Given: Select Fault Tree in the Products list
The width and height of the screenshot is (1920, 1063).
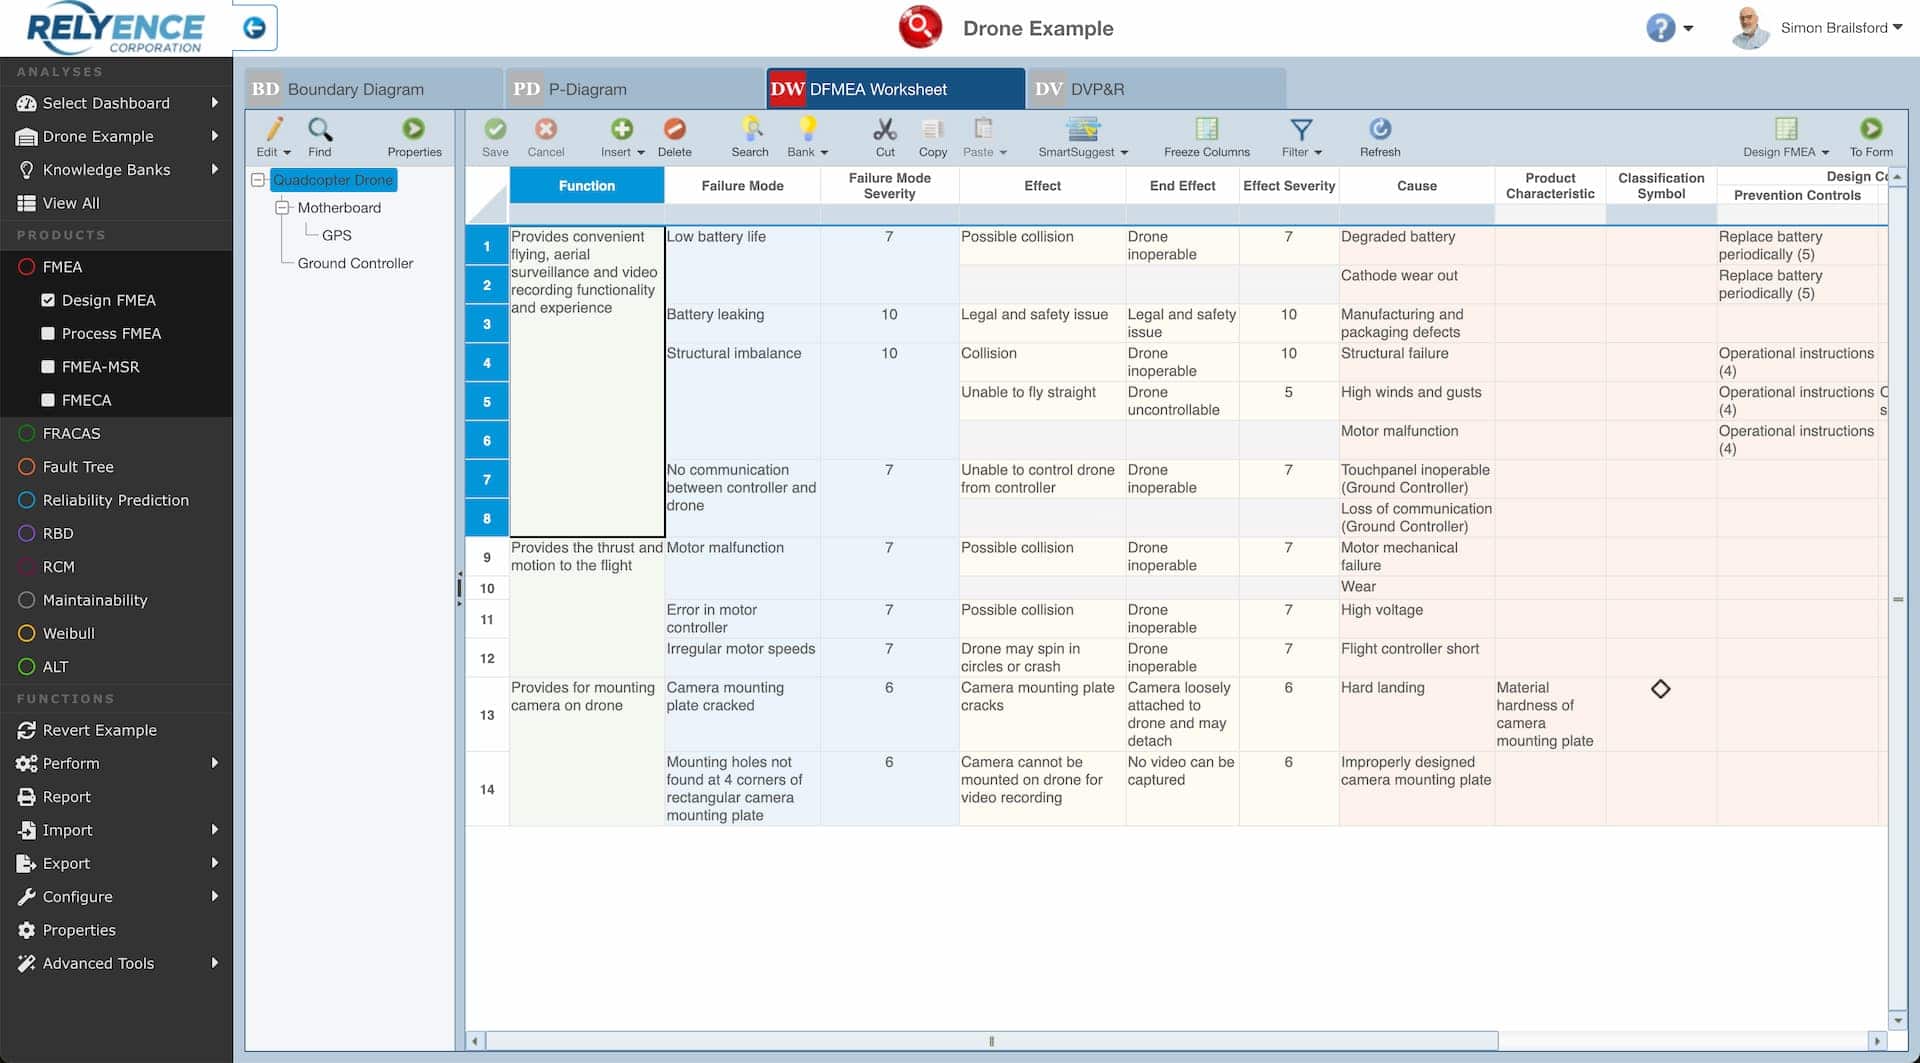Looking at the screenshot, I should (78, 466).
